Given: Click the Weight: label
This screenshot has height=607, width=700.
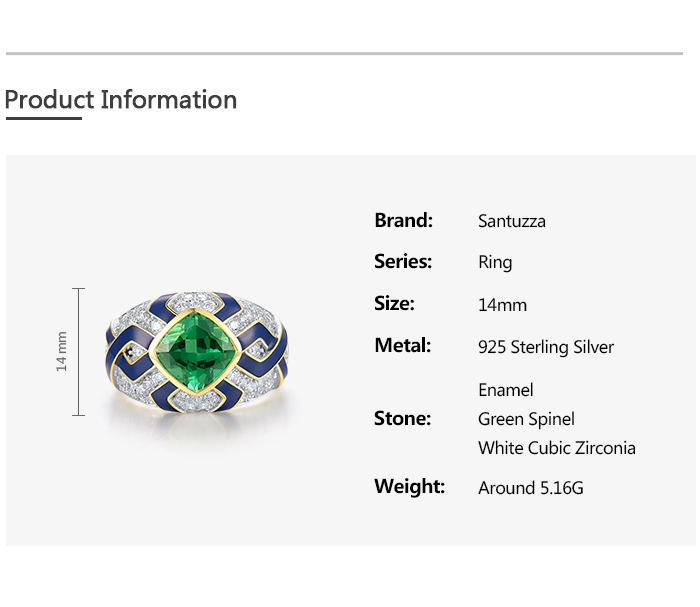Looking at the screenshot, I should pos(409,487).
